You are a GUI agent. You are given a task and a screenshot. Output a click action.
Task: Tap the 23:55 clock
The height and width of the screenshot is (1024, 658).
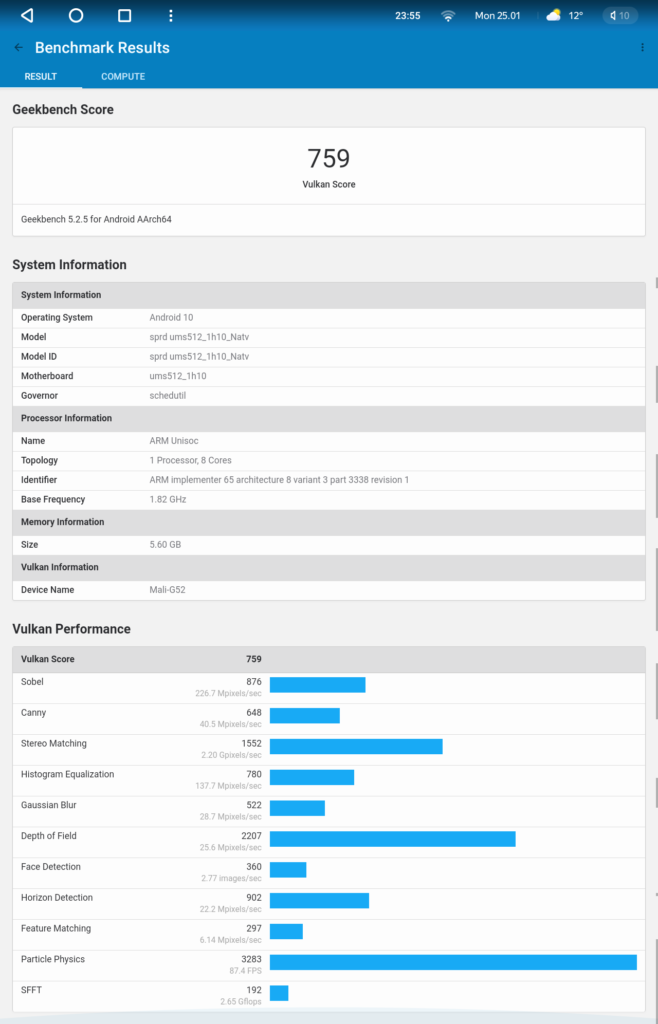click(x=407, y=16)
